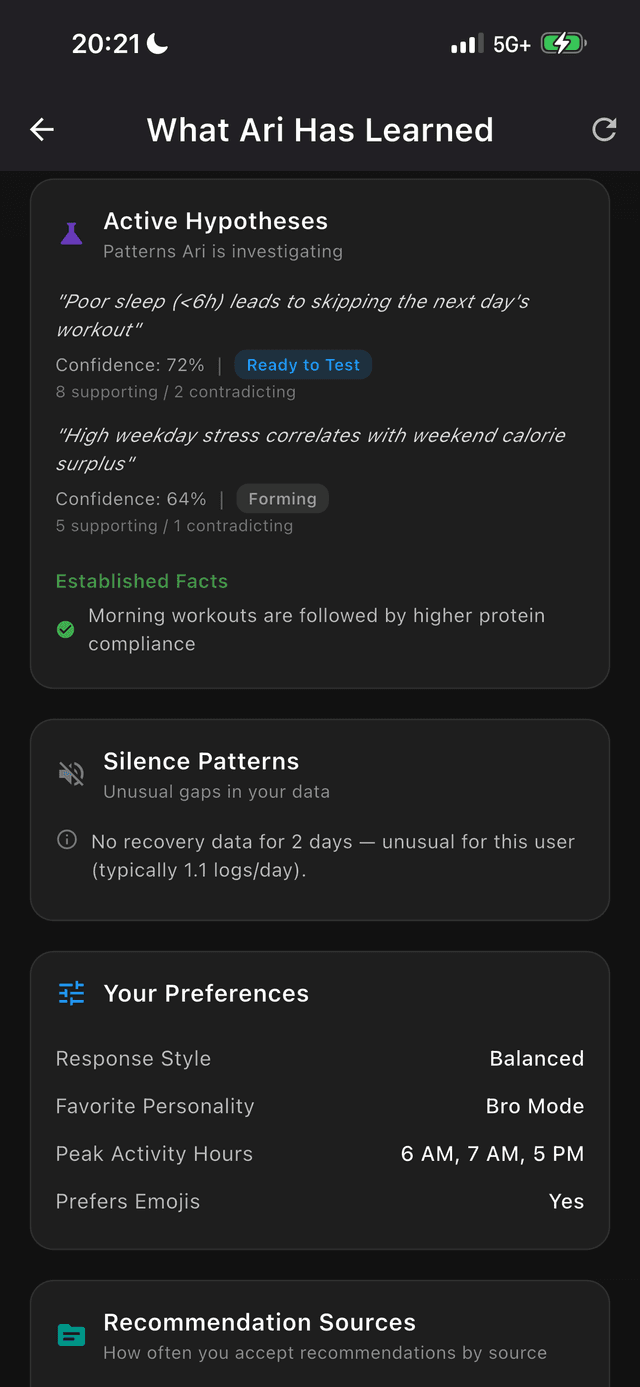The image size is (640, 1387).
Task: Click the Forming status badge
Action: tap(282, 498)
